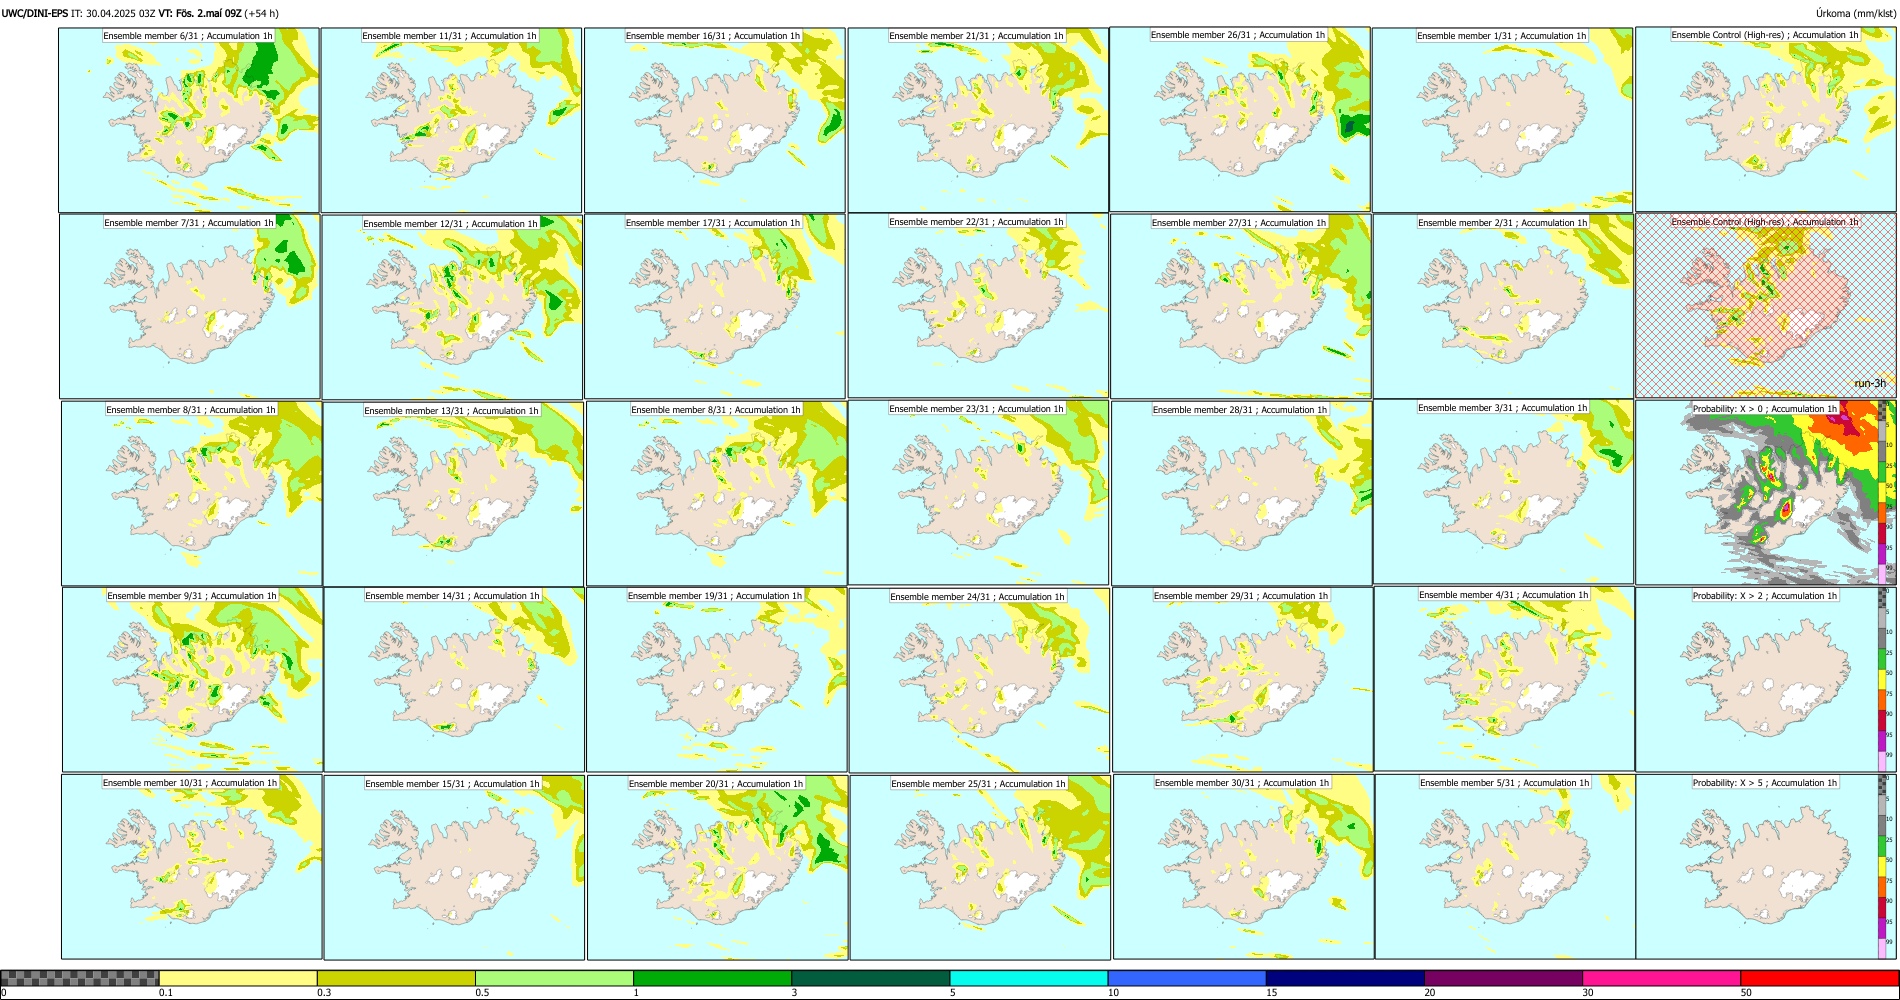Select the Ensemble member 9/31 map
The width and height of the screenshot is (1900, 1000).
tap(192, 680)
